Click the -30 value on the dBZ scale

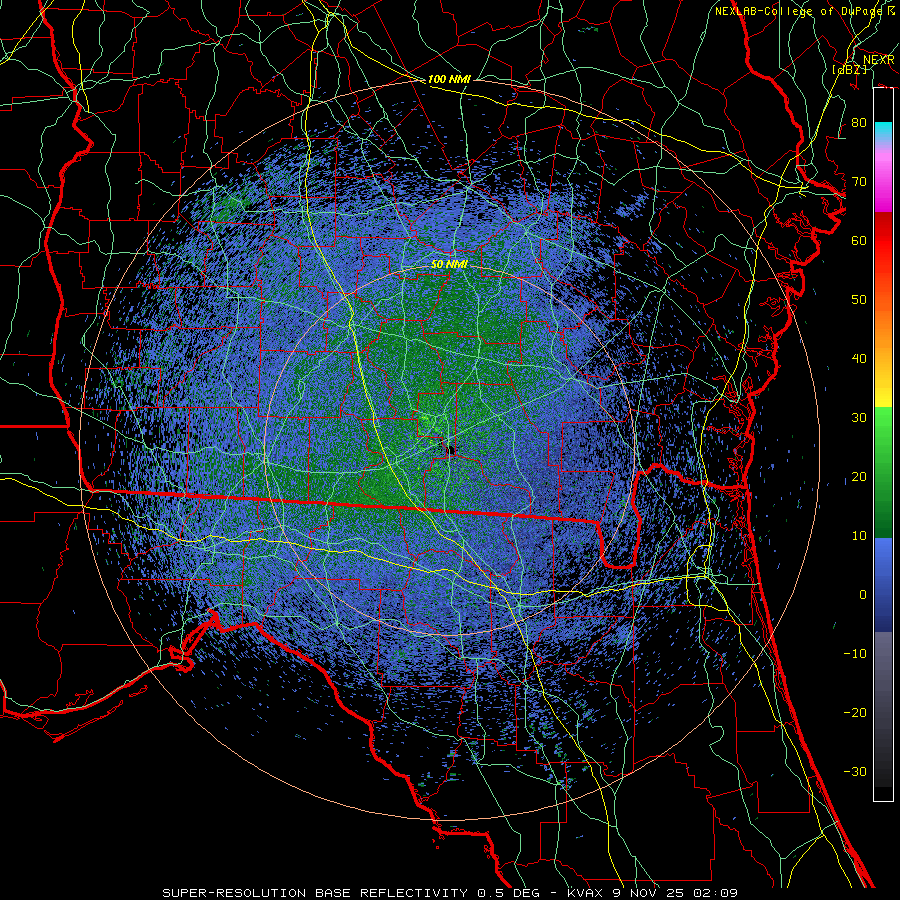pos(855,771)
